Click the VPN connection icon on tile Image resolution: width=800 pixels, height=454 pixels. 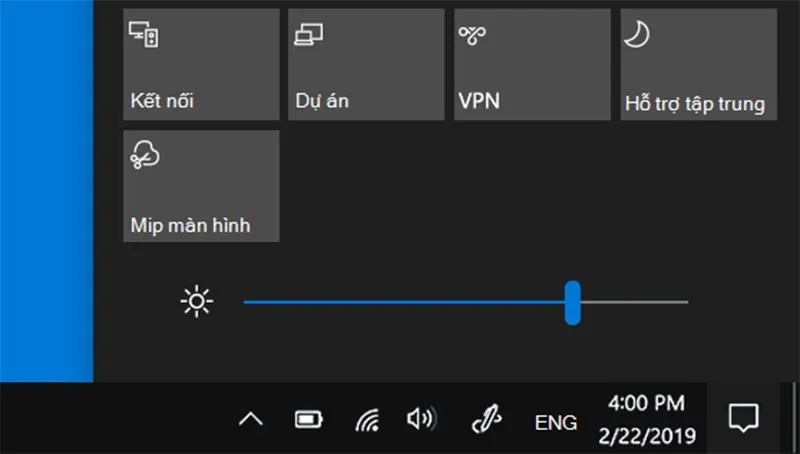pos(472,35)
